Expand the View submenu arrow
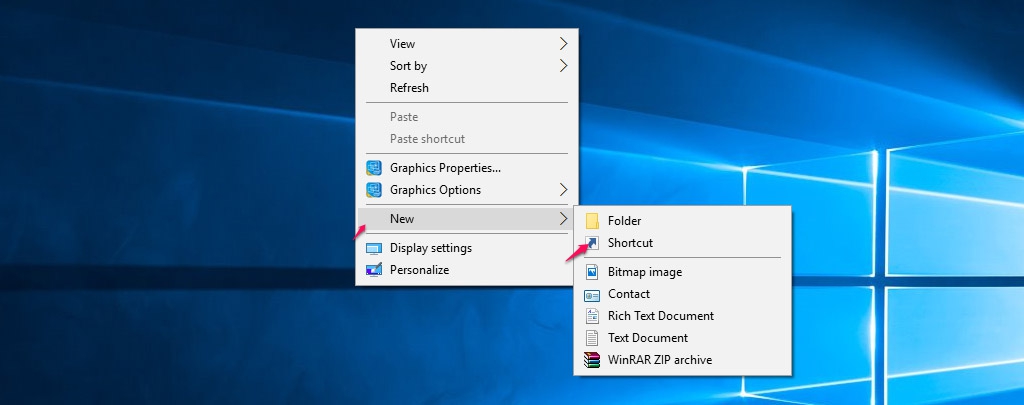 pyautogui.click(x=563, y=44)
